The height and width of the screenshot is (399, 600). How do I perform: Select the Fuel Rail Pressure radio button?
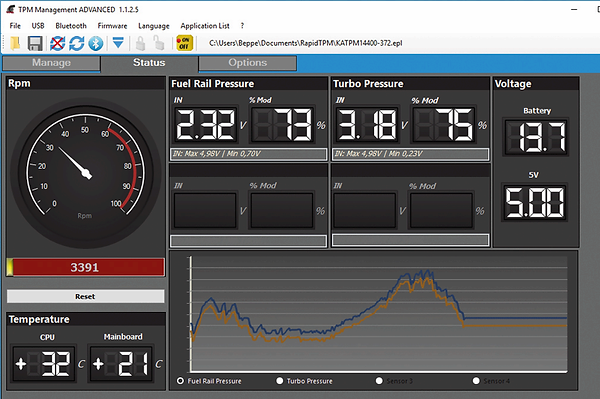click(180, 381)
